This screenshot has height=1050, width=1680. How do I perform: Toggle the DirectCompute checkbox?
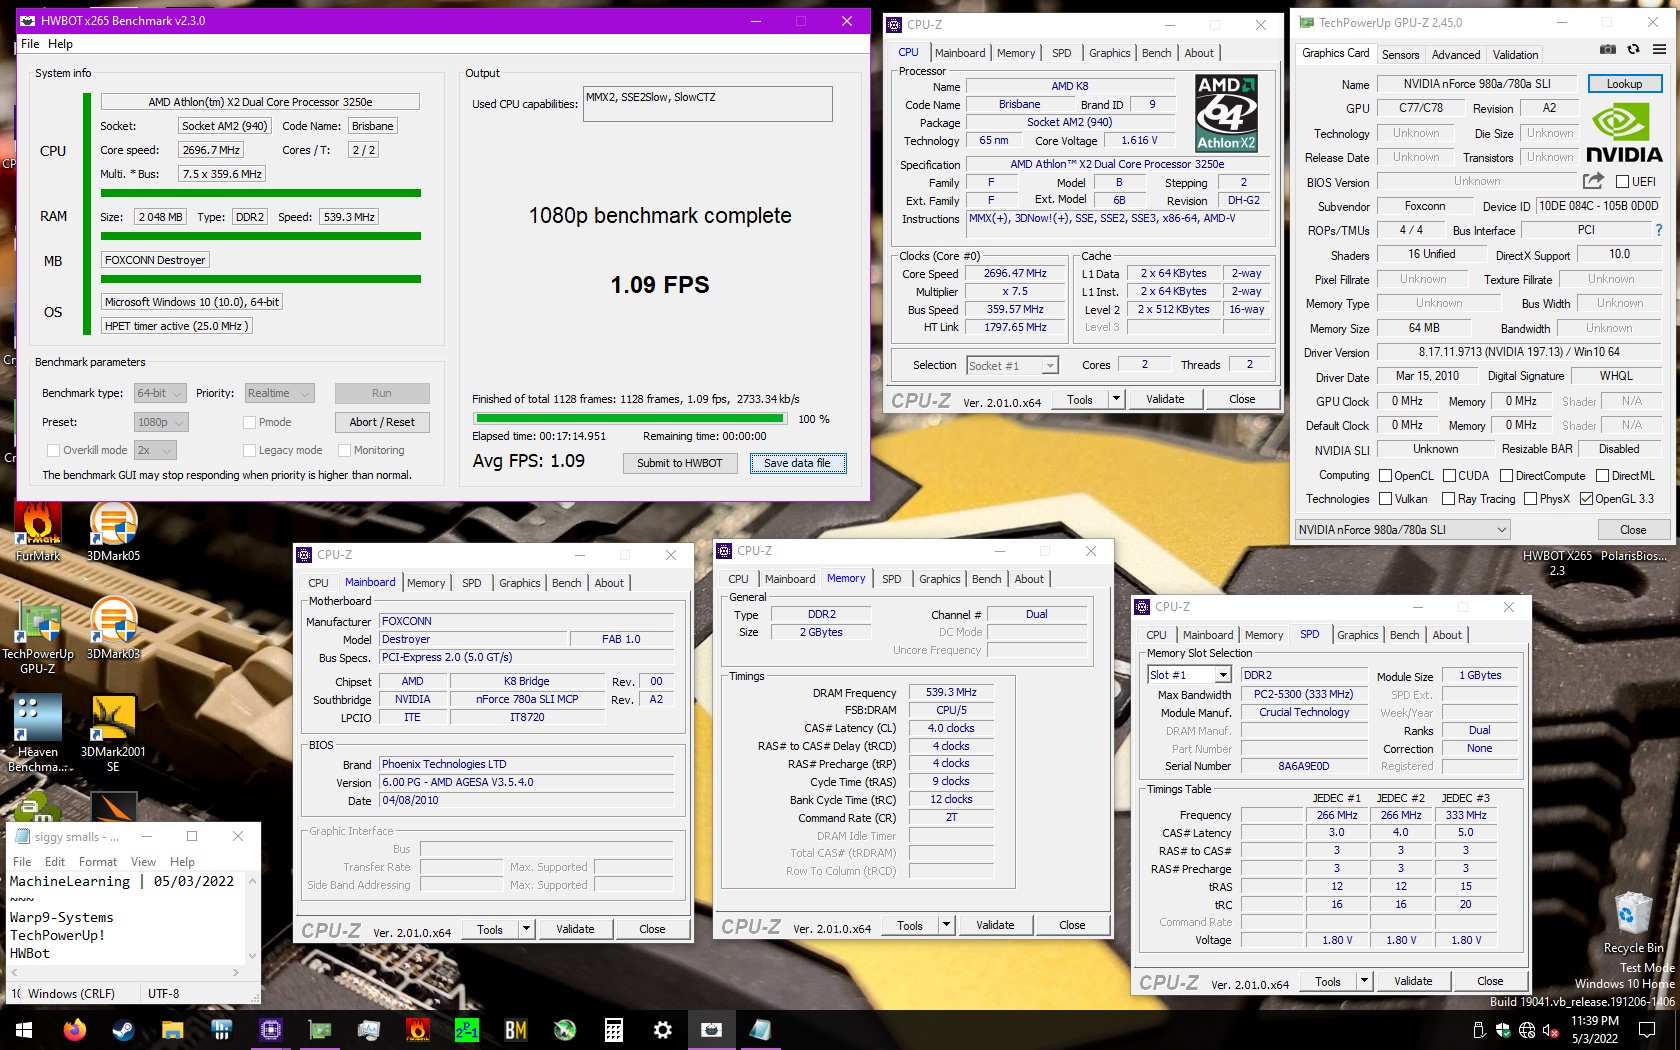(x=1506, y=476)
